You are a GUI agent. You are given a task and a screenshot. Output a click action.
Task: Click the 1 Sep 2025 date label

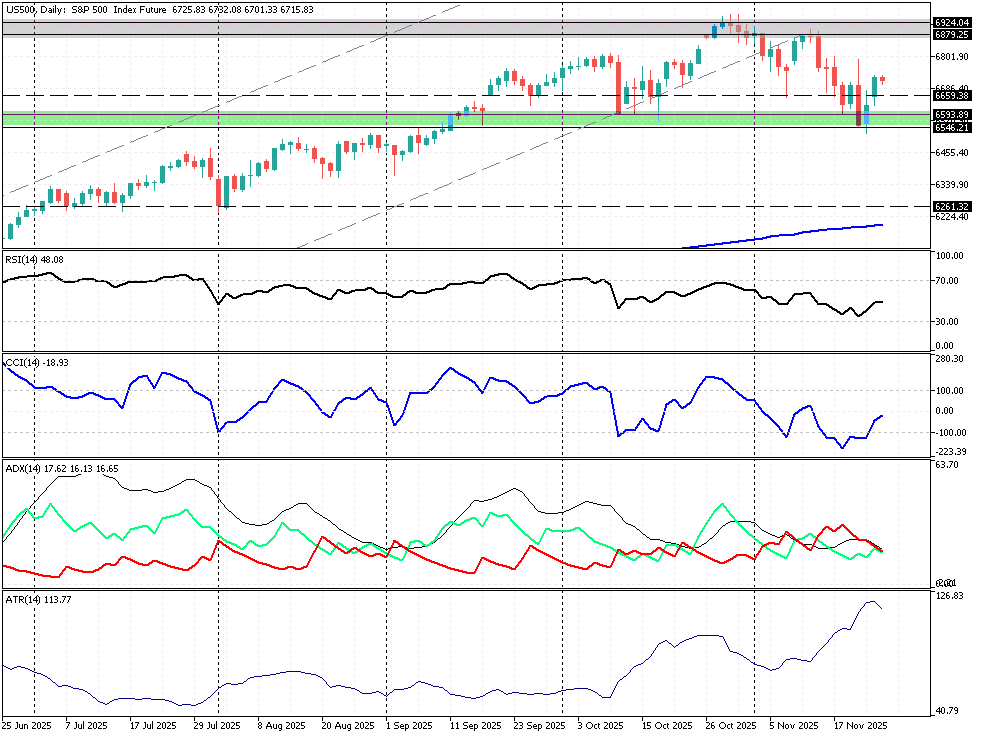pos(408,726)
